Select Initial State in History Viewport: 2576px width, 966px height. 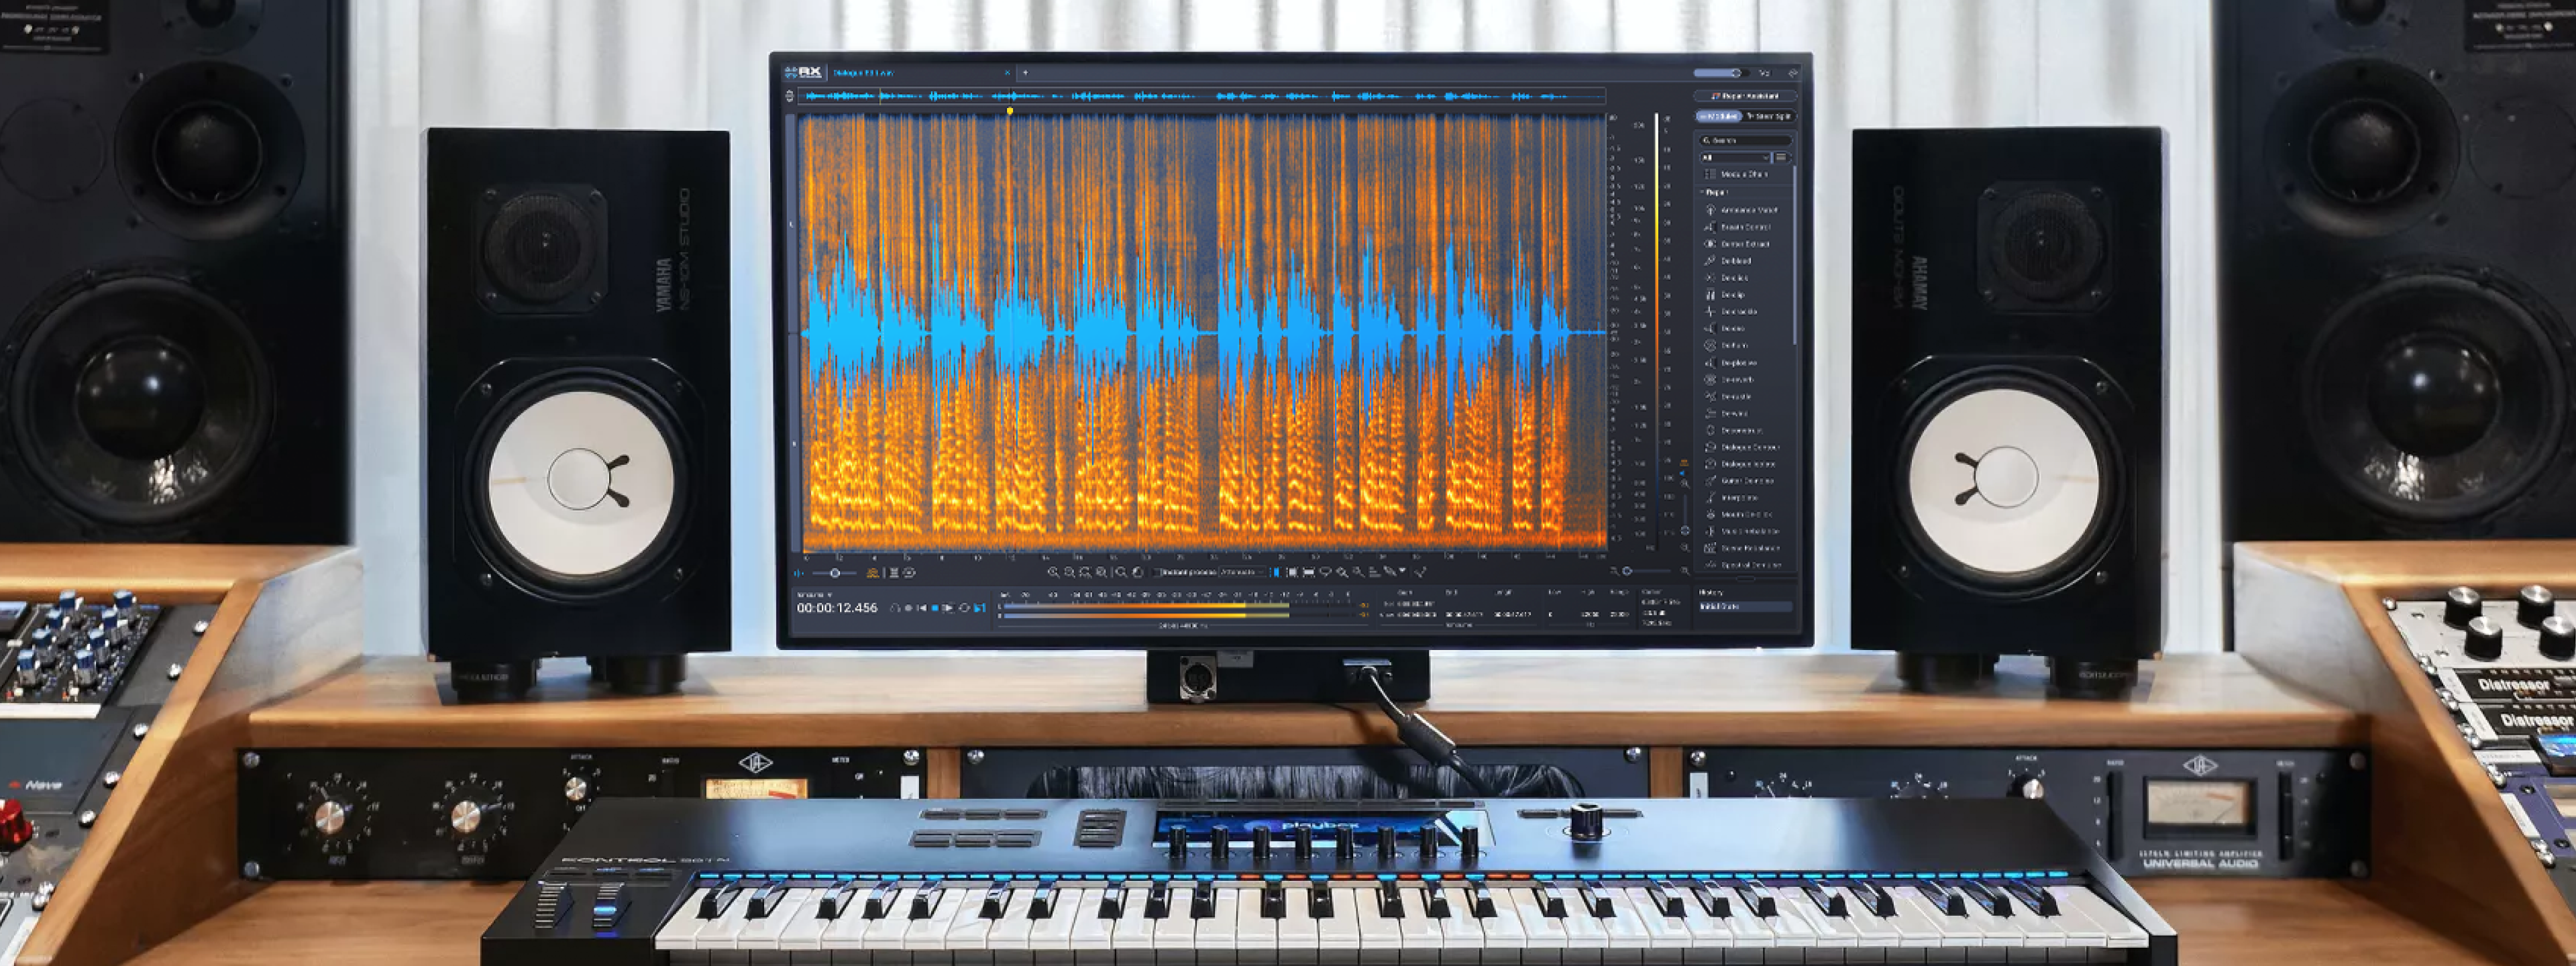pos(1720,607)
